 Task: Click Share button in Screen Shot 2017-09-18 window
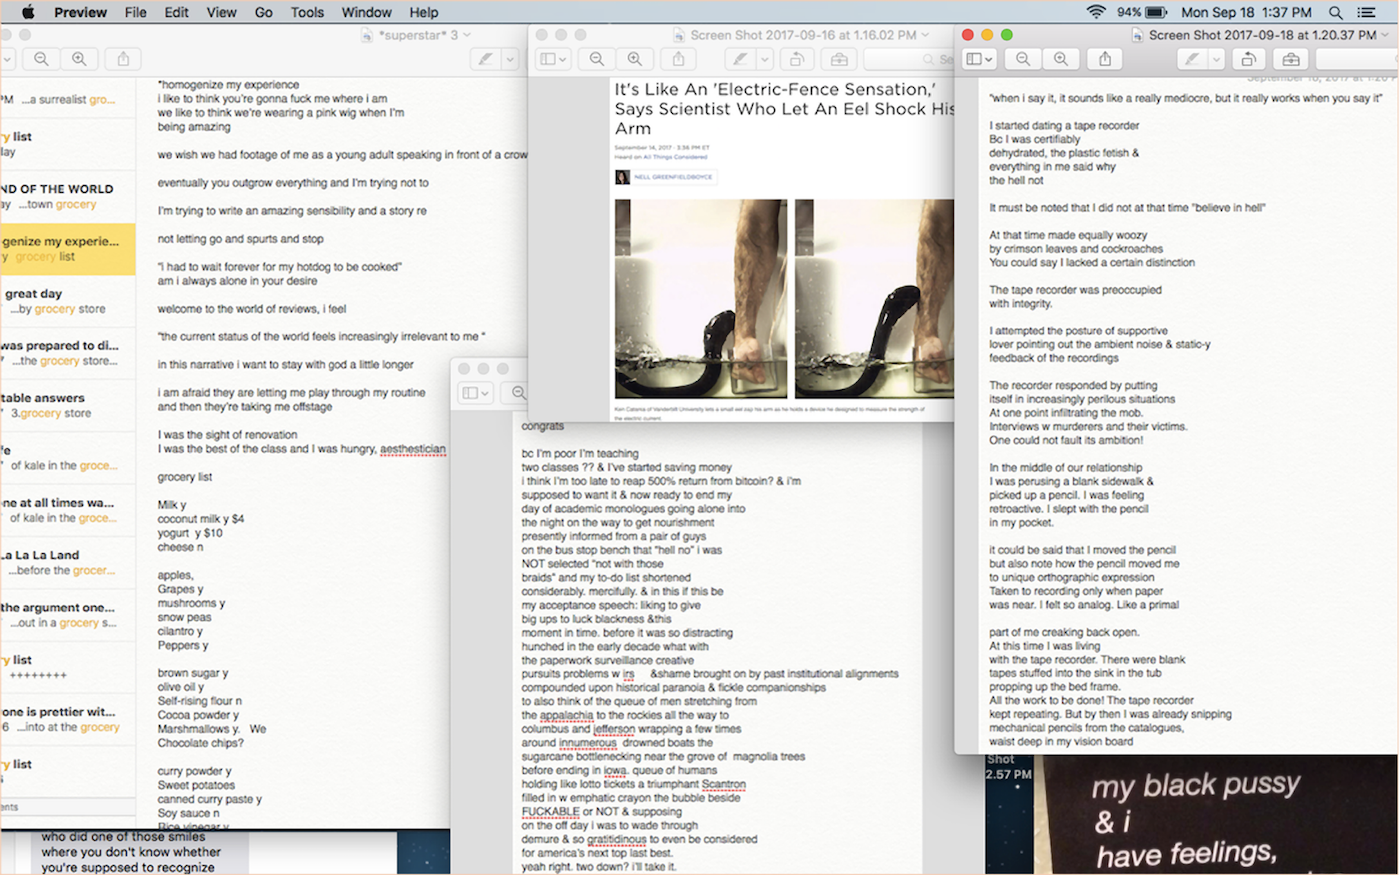click(x=1105, y=59)
